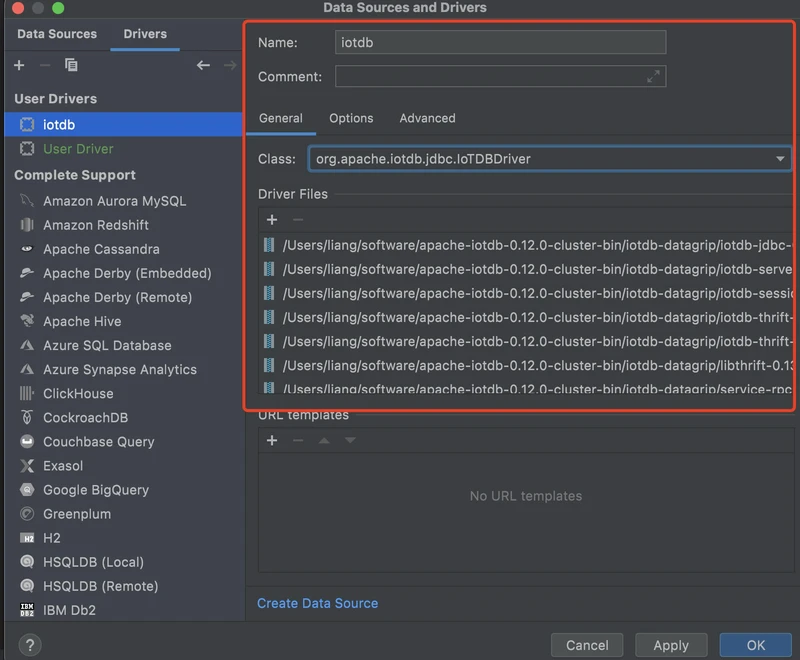Open the Advanced tab
Viewport: 800px width, 660px height.
click(427, 118)
